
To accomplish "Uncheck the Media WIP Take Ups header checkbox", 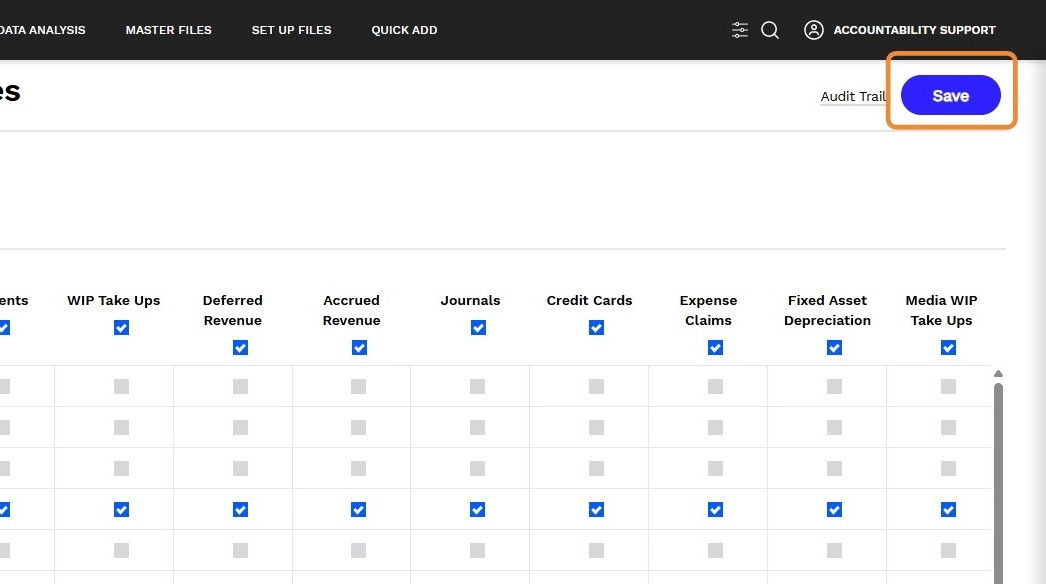I will click(x=948, y=348).
